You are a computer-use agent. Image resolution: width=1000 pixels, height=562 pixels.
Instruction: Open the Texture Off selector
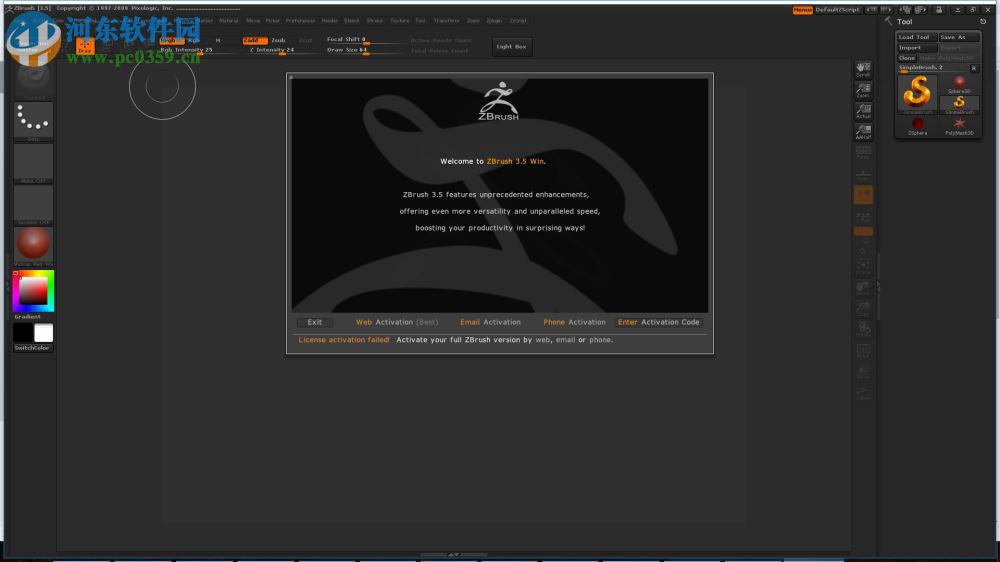33,205
